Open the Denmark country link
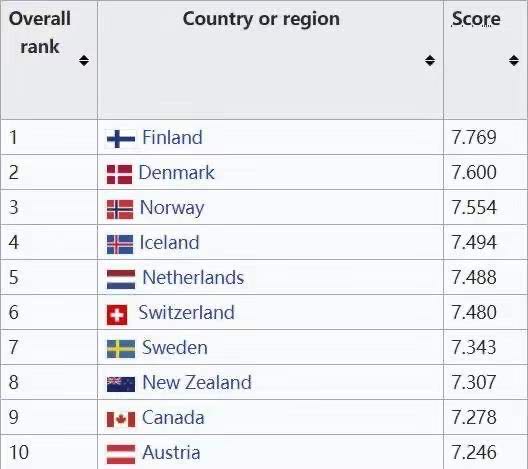Viewport: 528px width, 469px height. click(x=176, y=172)
